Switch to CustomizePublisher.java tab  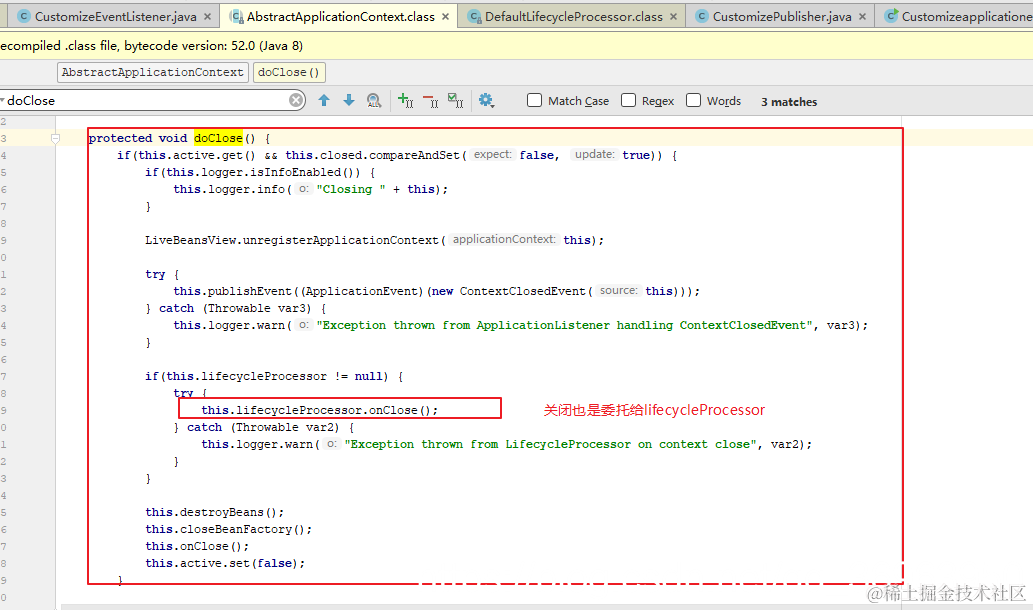[x=781, y=16]
